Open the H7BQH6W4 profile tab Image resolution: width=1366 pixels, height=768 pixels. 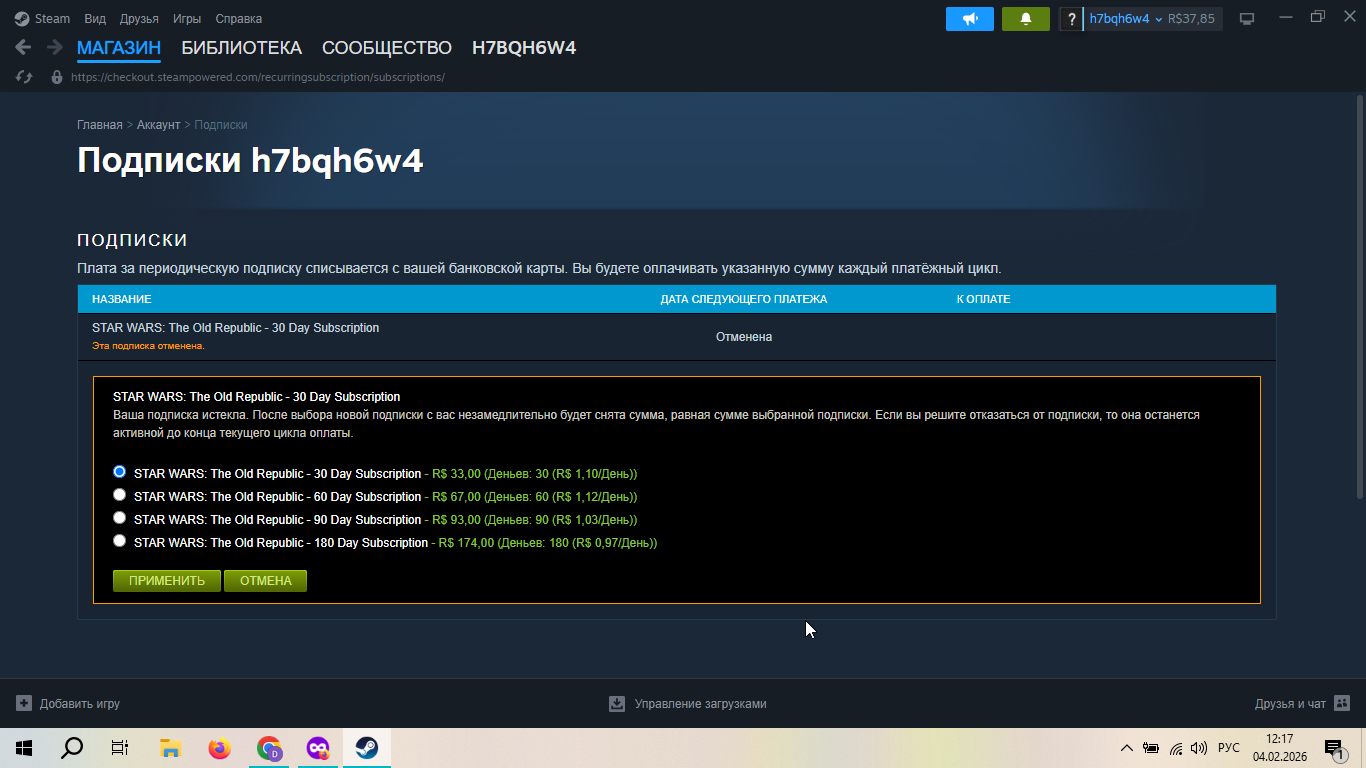[x=524, y=48]
